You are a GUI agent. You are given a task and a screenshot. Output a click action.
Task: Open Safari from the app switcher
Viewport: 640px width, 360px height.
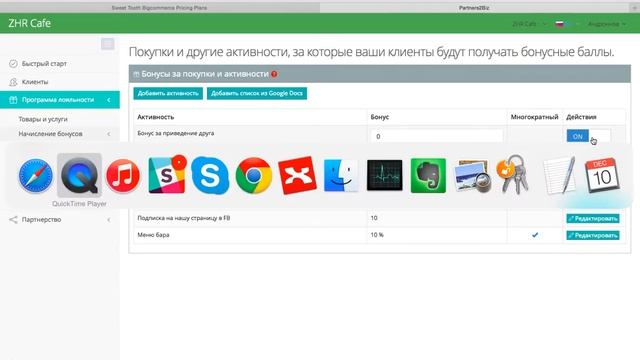pyautogui.click(x=36, y=176)
